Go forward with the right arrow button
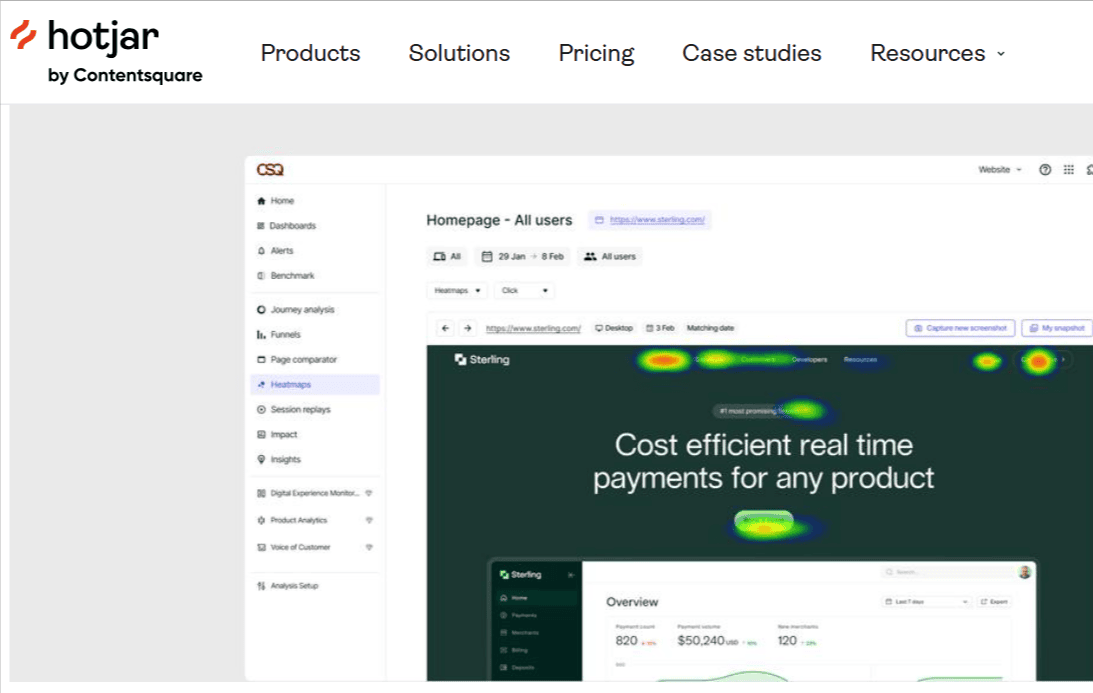 point(468,328)
